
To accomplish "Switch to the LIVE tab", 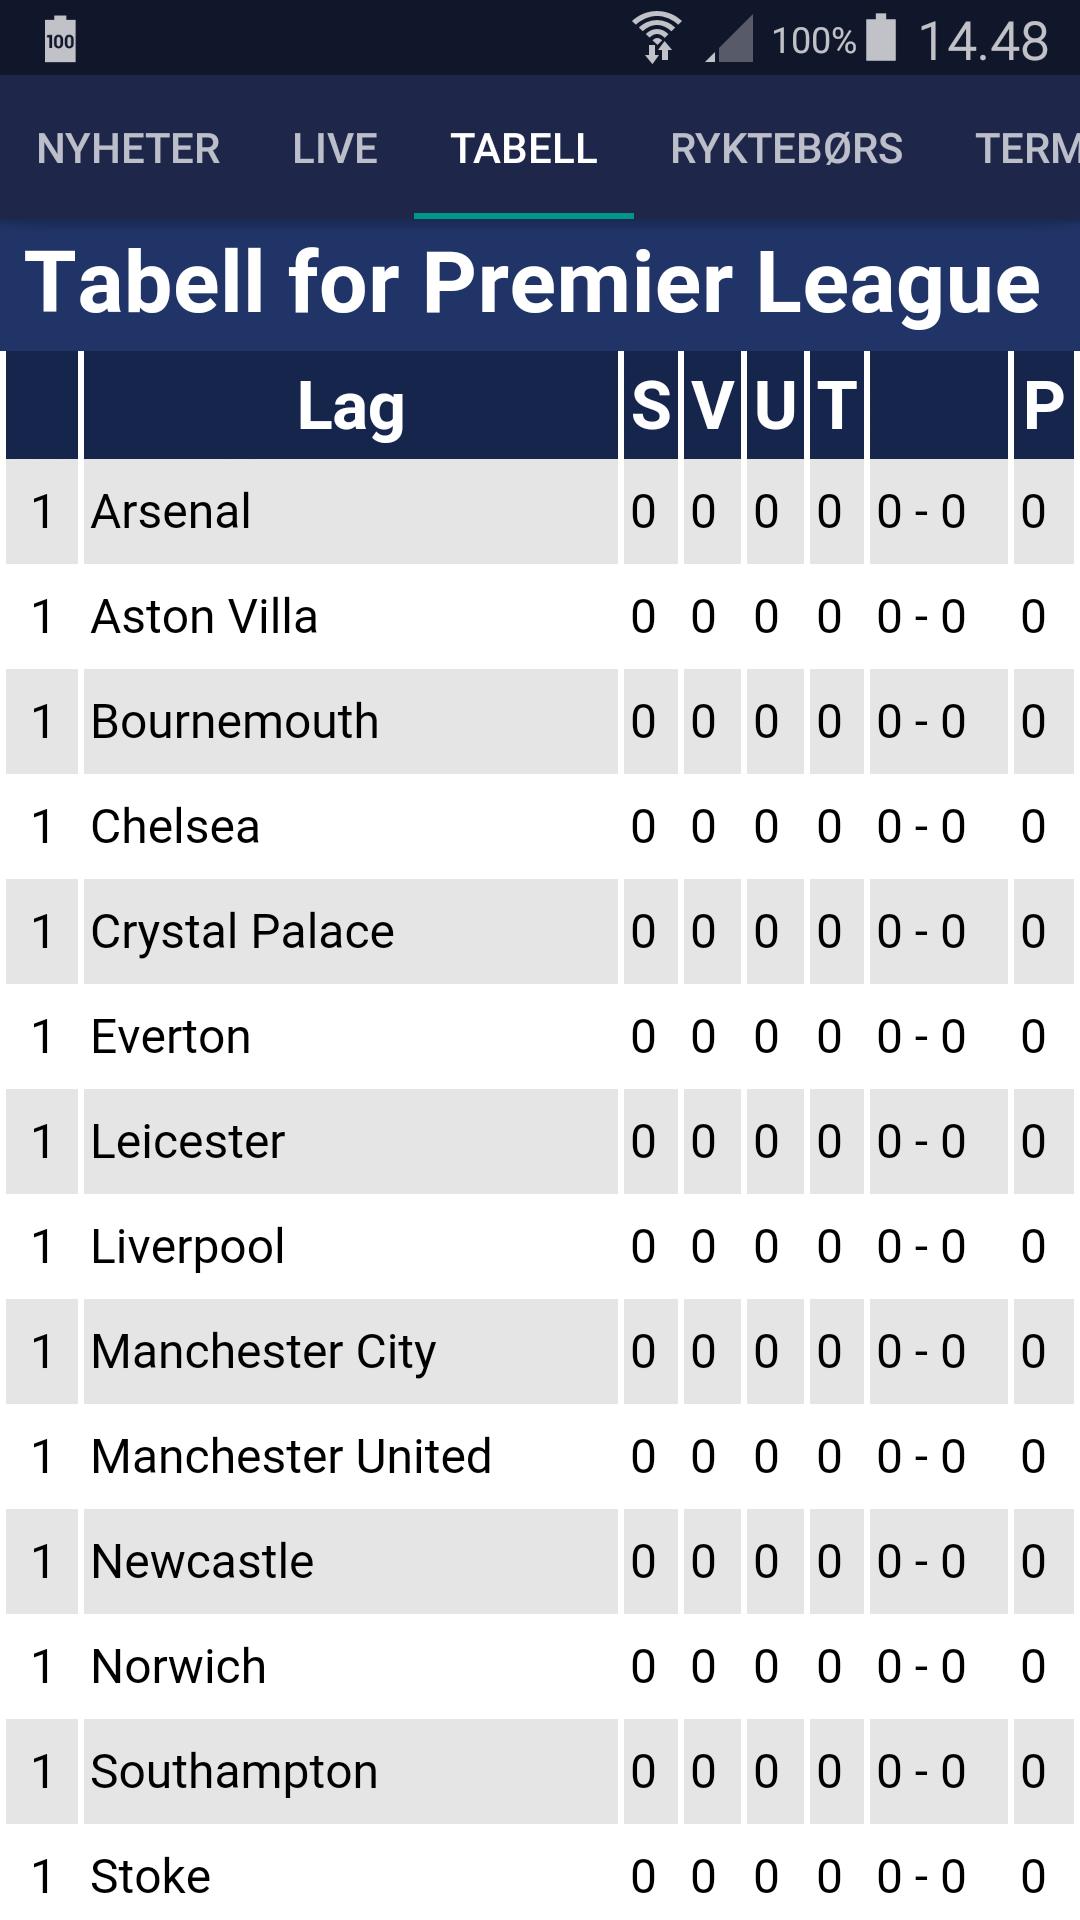I will click(x=335, y=149).
